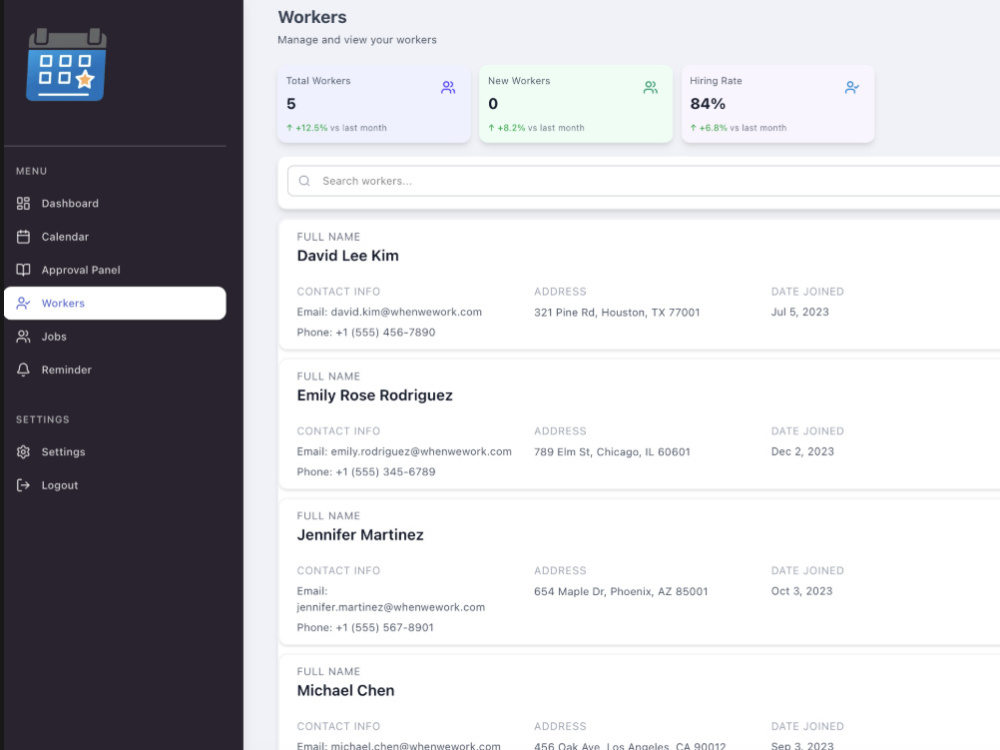Select the Emily Rose Rodriguez name
This screenshot has height=750, width=1000.
pos(375,395)
